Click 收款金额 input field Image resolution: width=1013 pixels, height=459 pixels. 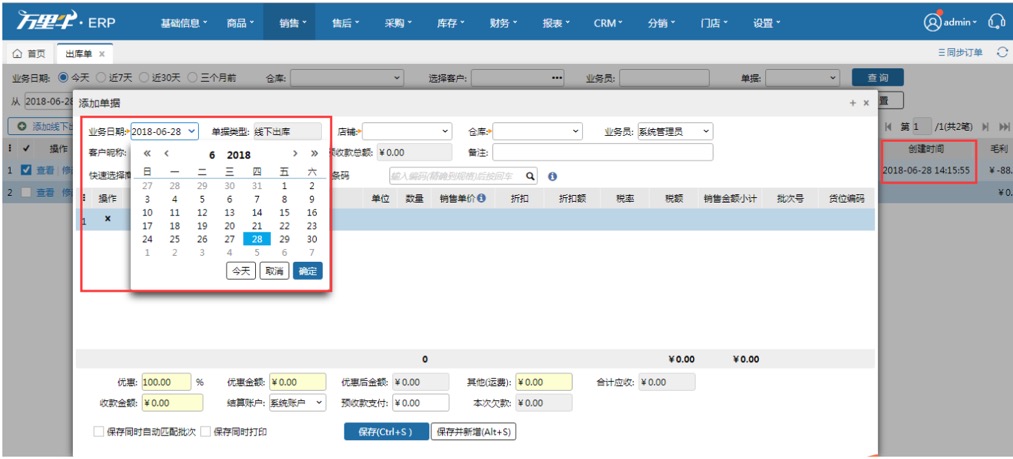tap(172, 402)
